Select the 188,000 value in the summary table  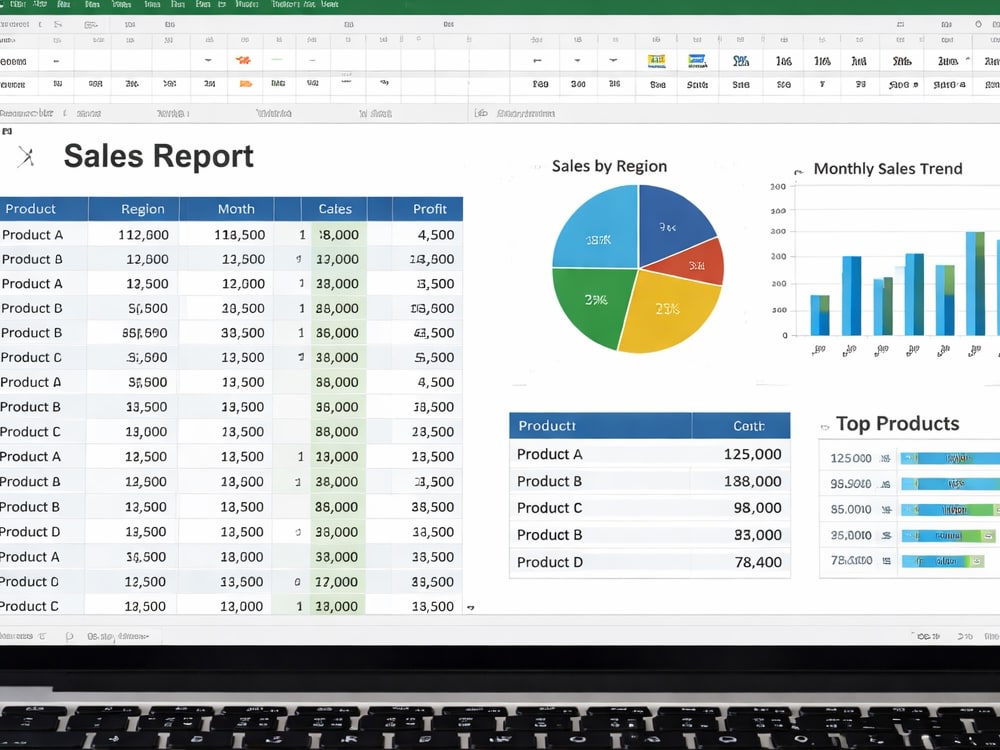click(753, 481)
